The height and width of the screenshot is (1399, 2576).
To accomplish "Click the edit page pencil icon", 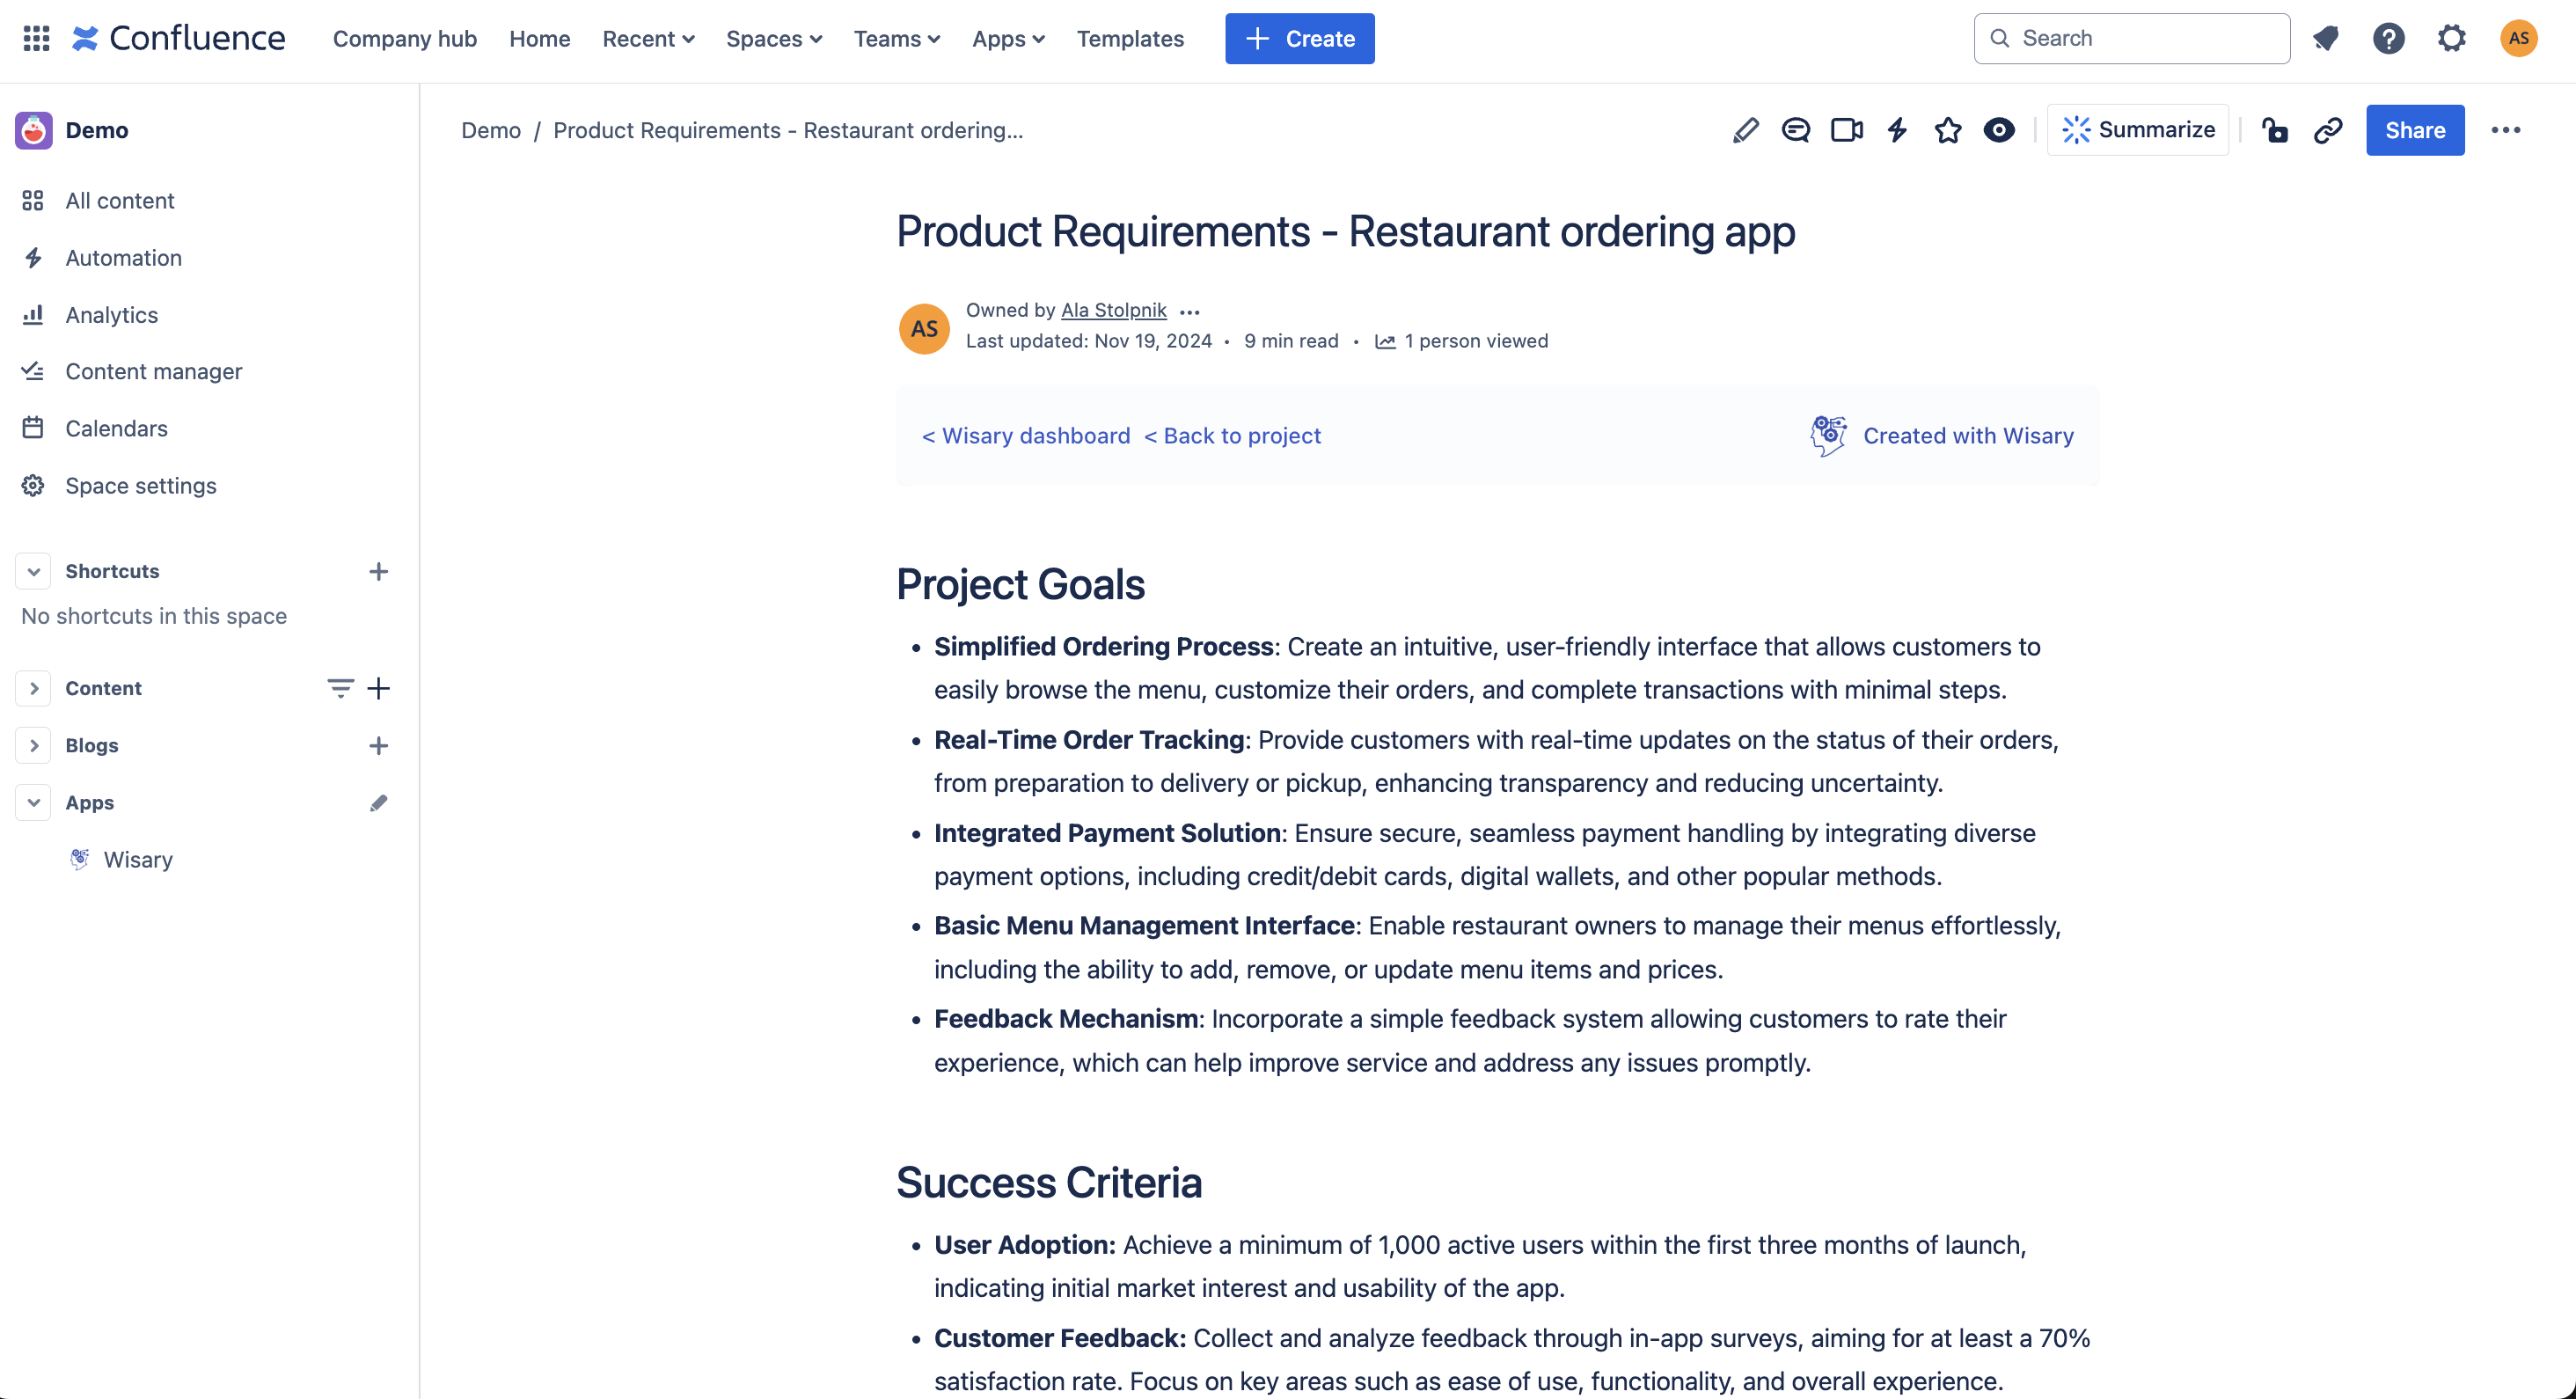I will coord(1745,130).
